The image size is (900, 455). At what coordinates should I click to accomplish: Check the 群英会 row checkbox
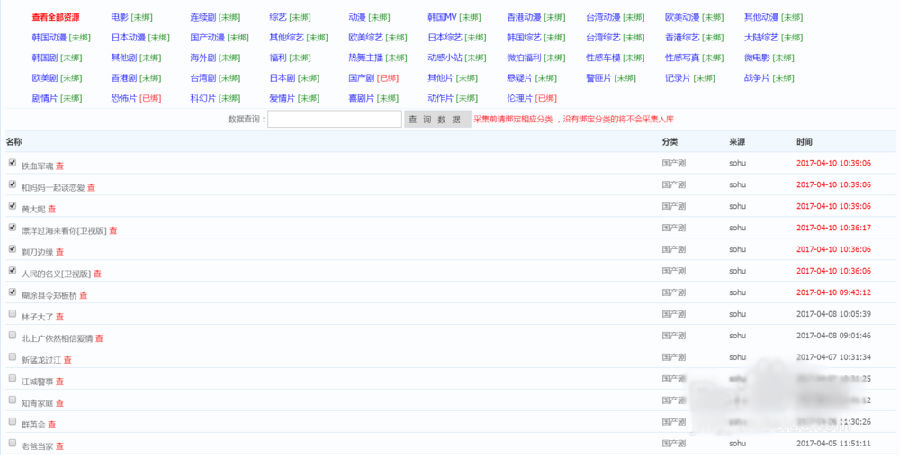pos(12,422)
